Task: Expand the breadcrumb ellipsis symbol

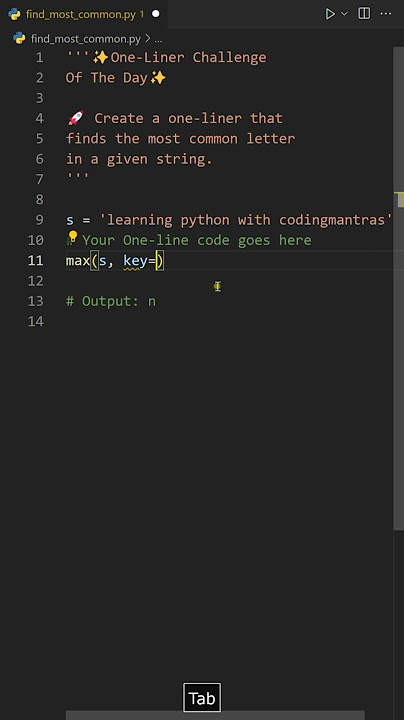Action: (x=158, y=39)
